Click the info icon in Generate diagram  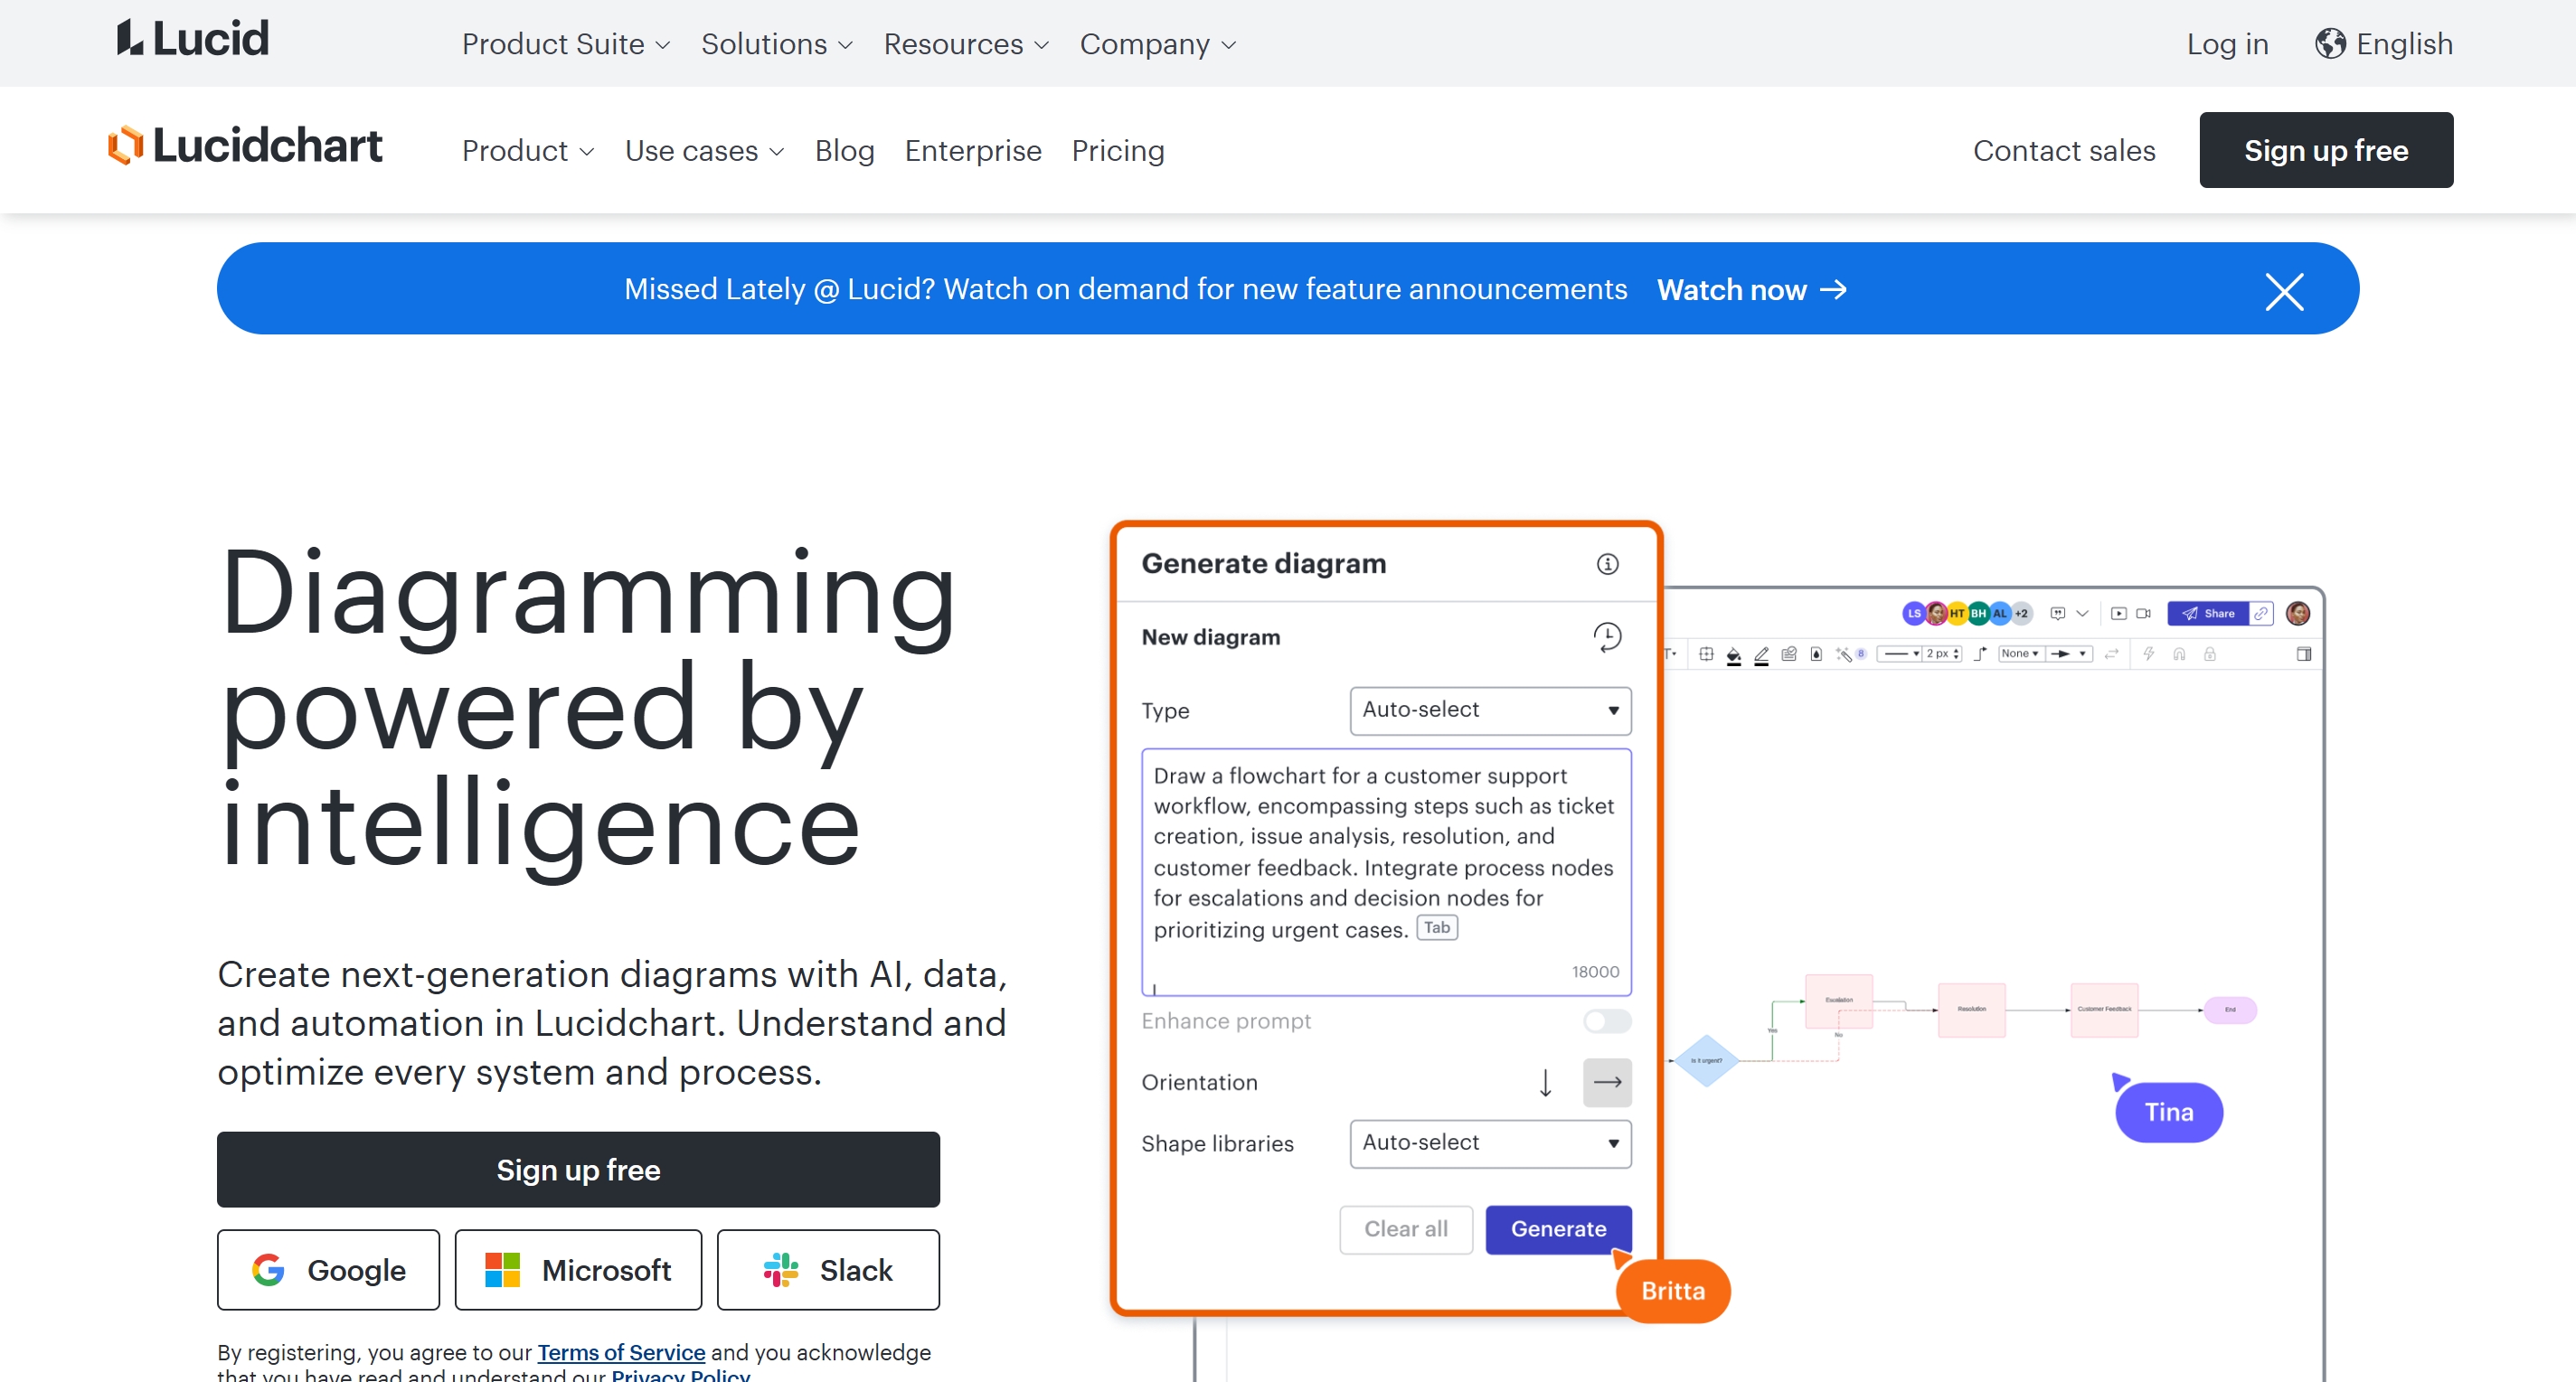[x=1607, y=564]
